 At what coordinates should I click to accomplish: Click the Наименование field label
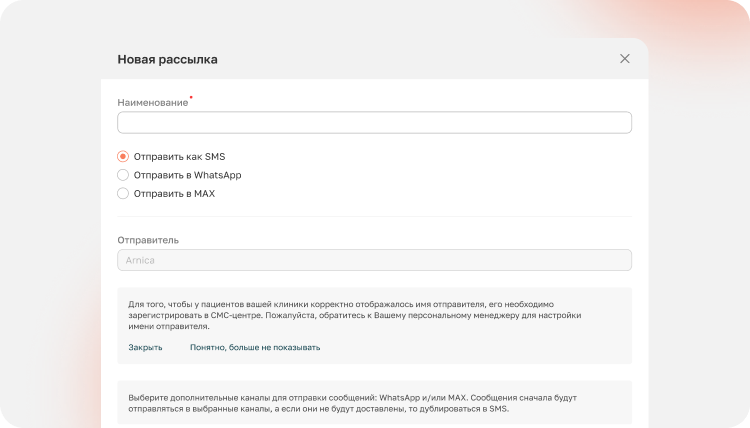[153, 103]
